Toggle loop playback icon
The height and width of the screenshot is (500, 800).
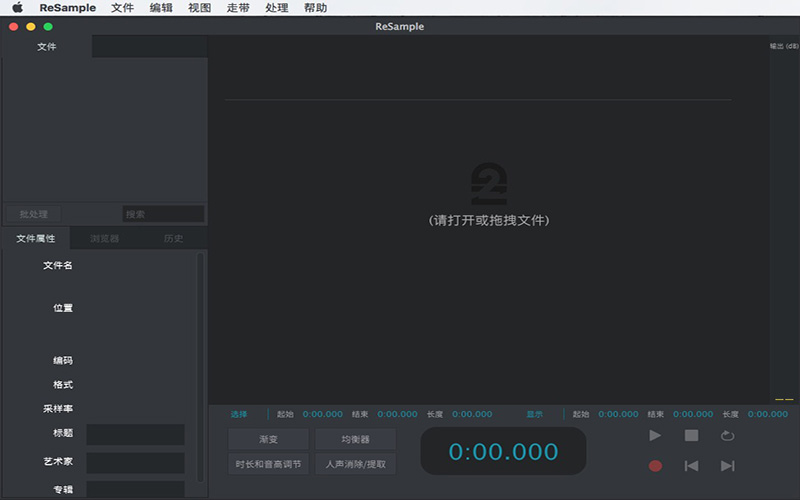[x=728, y=436]
